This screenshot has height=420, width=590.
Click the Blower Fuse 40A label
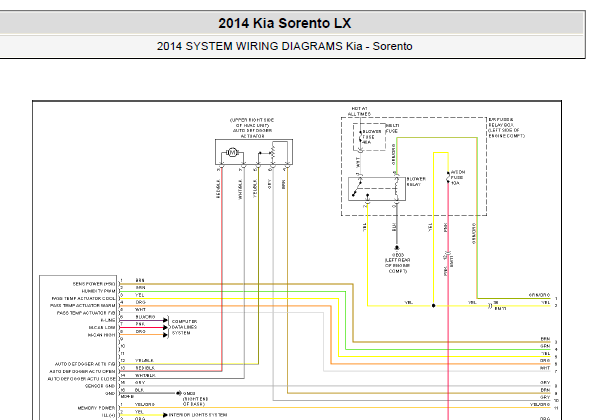tap(372, 137)
